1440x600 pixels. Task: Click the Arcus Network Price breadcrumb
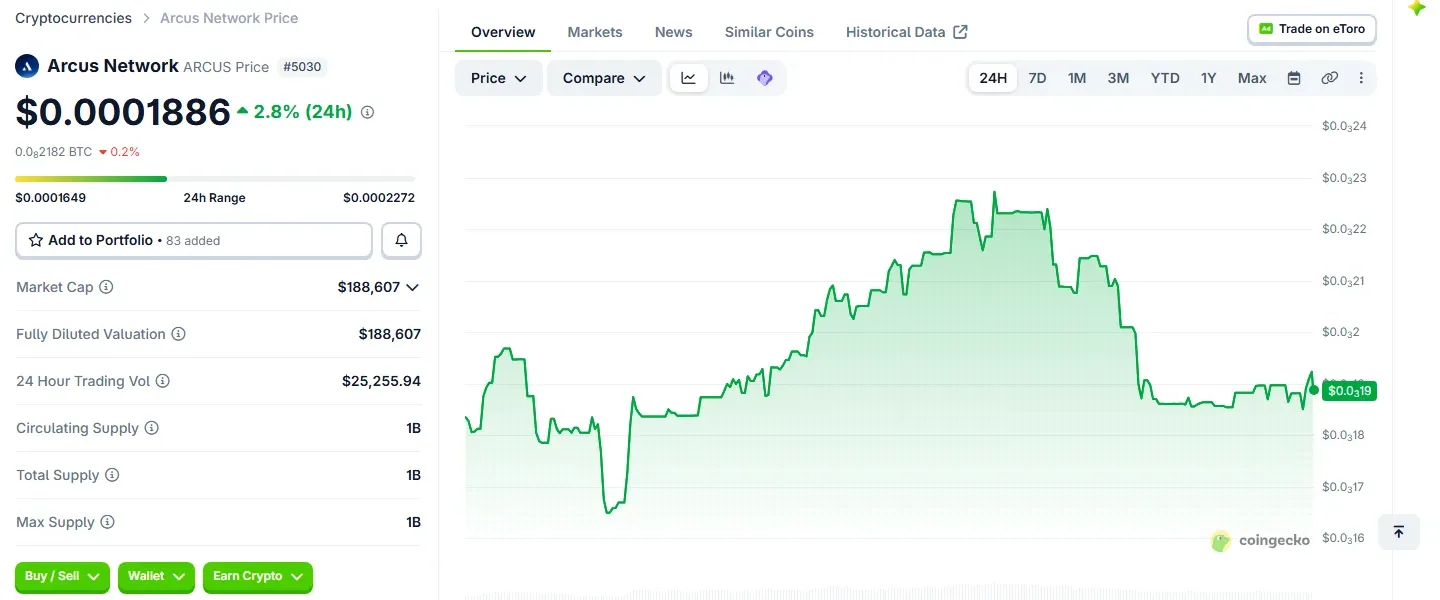229,18
